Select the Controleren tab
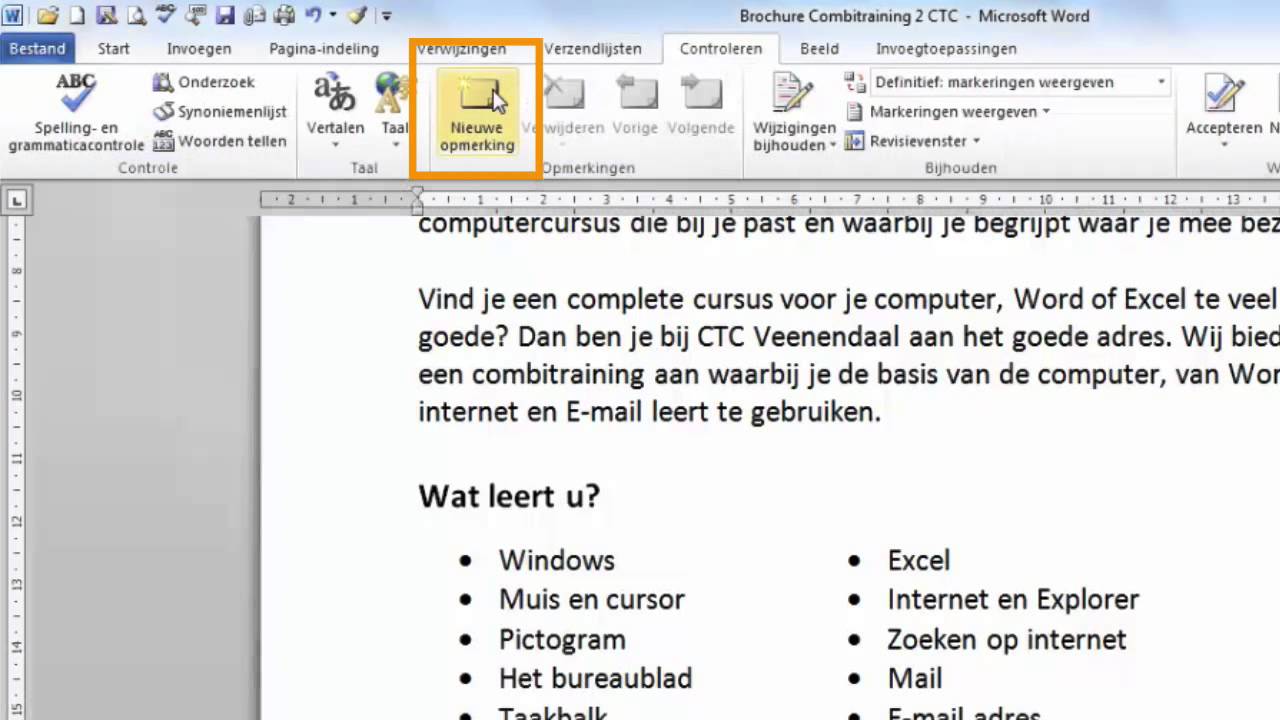Image resolution: width=1280 pixels, height=720 pixels. pyautogui.click(x=721, y=48)
